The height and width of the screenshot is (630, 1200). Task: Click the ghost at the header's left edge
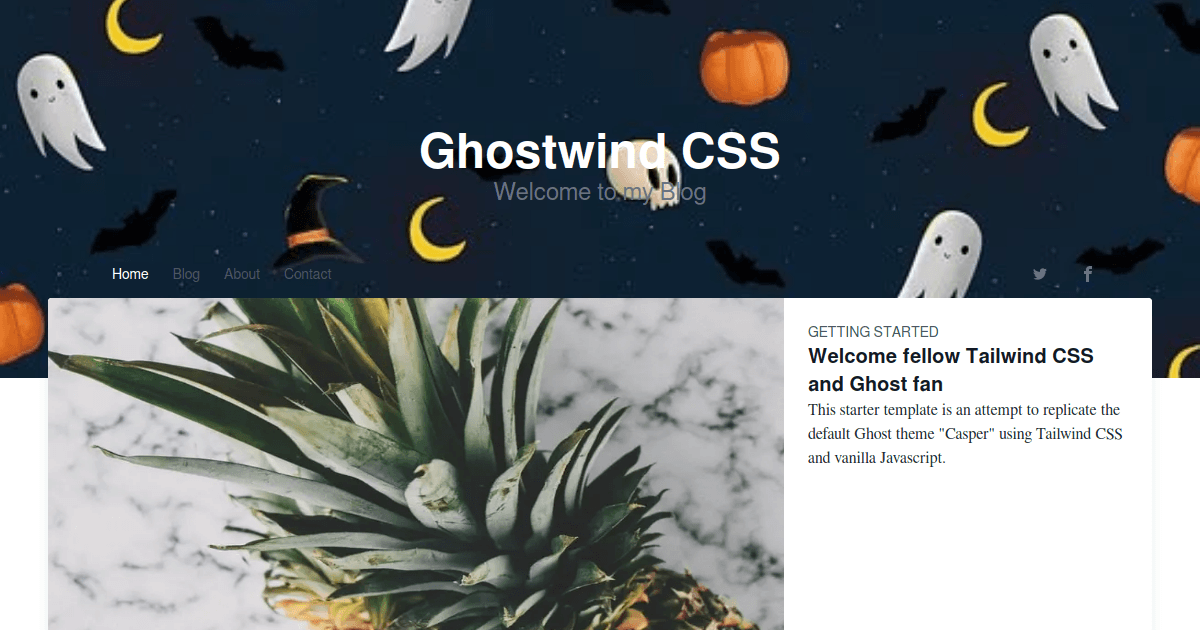click(x=59, y=111)
